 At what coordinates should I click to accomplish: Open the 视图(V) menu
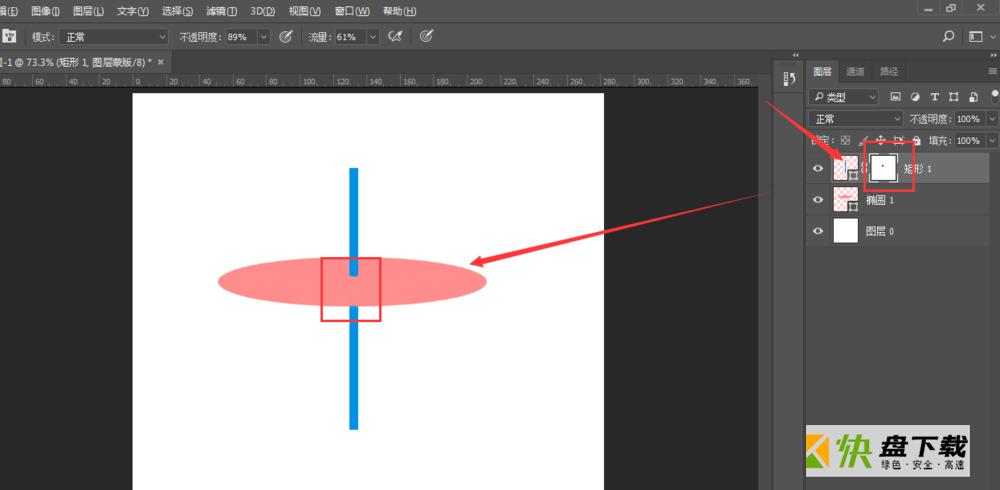[305, 11]
